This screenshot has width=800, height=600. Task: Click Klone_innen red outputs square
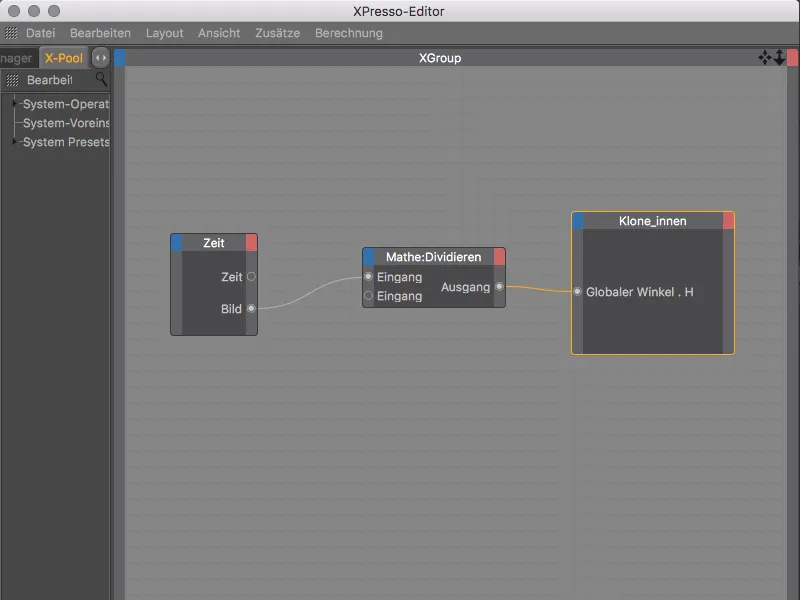[x=729, y=221]
